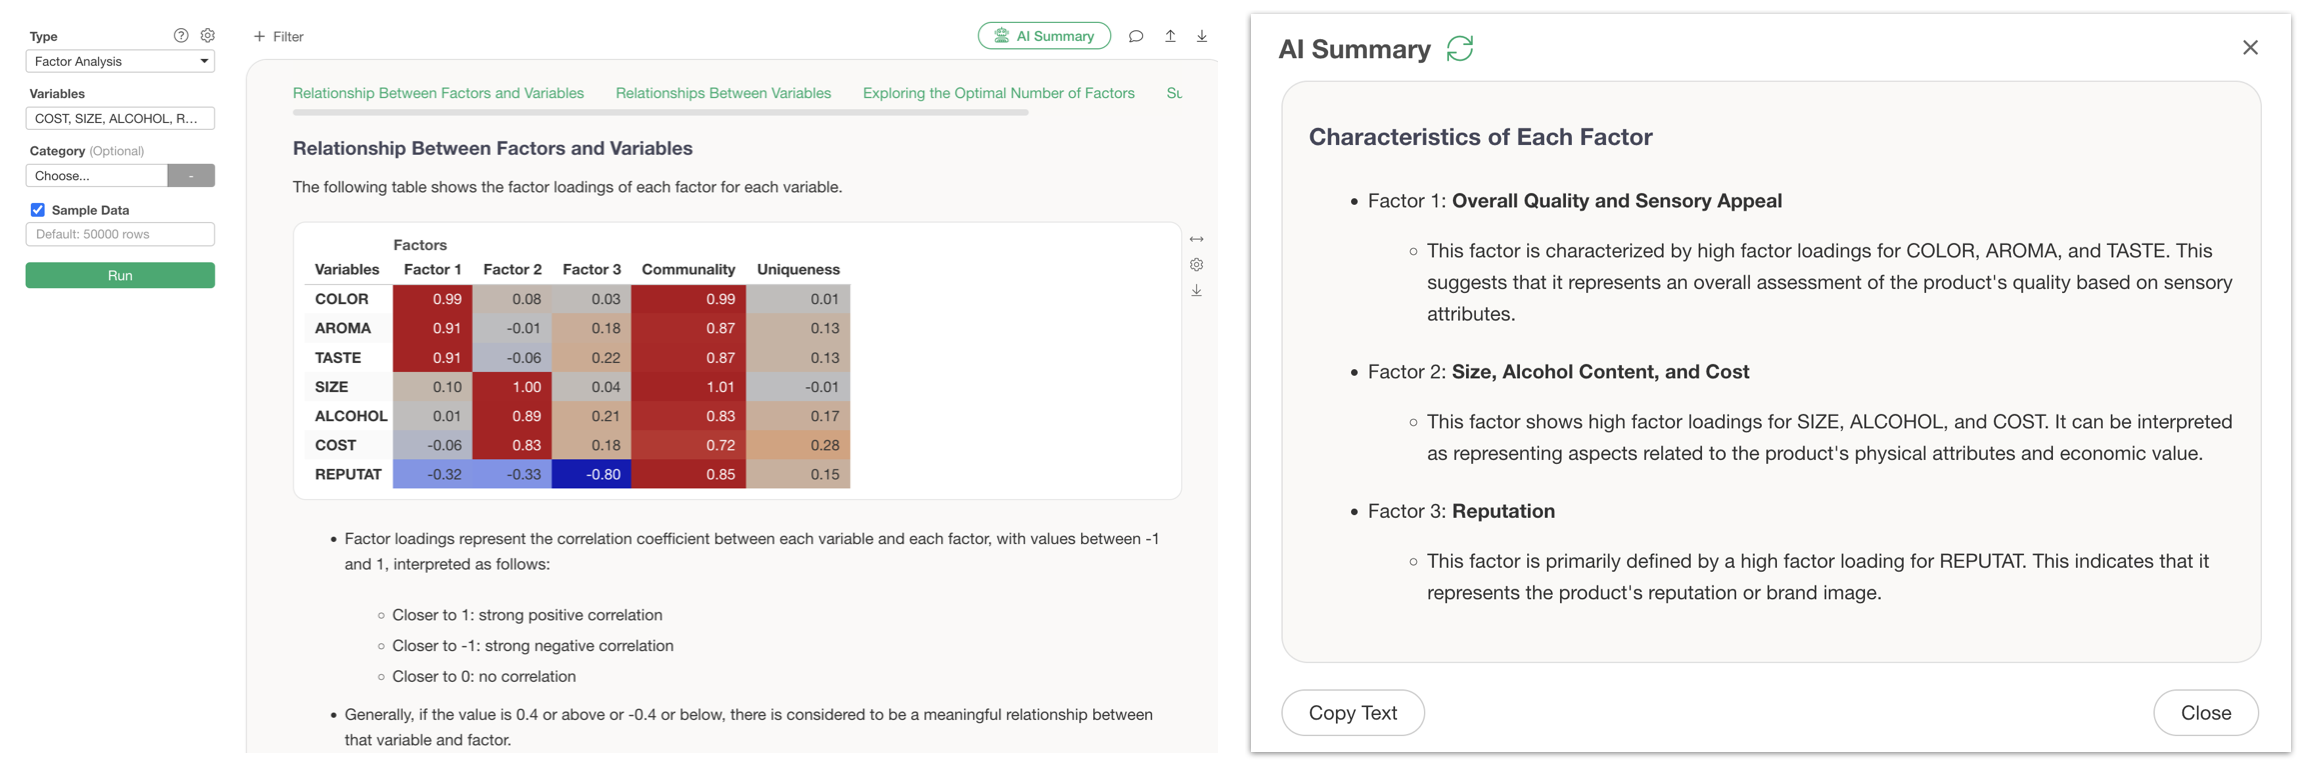2306x782 pixels.
Task: Switch to Relationships Between Variables tab
Action: tap(723, 93)
